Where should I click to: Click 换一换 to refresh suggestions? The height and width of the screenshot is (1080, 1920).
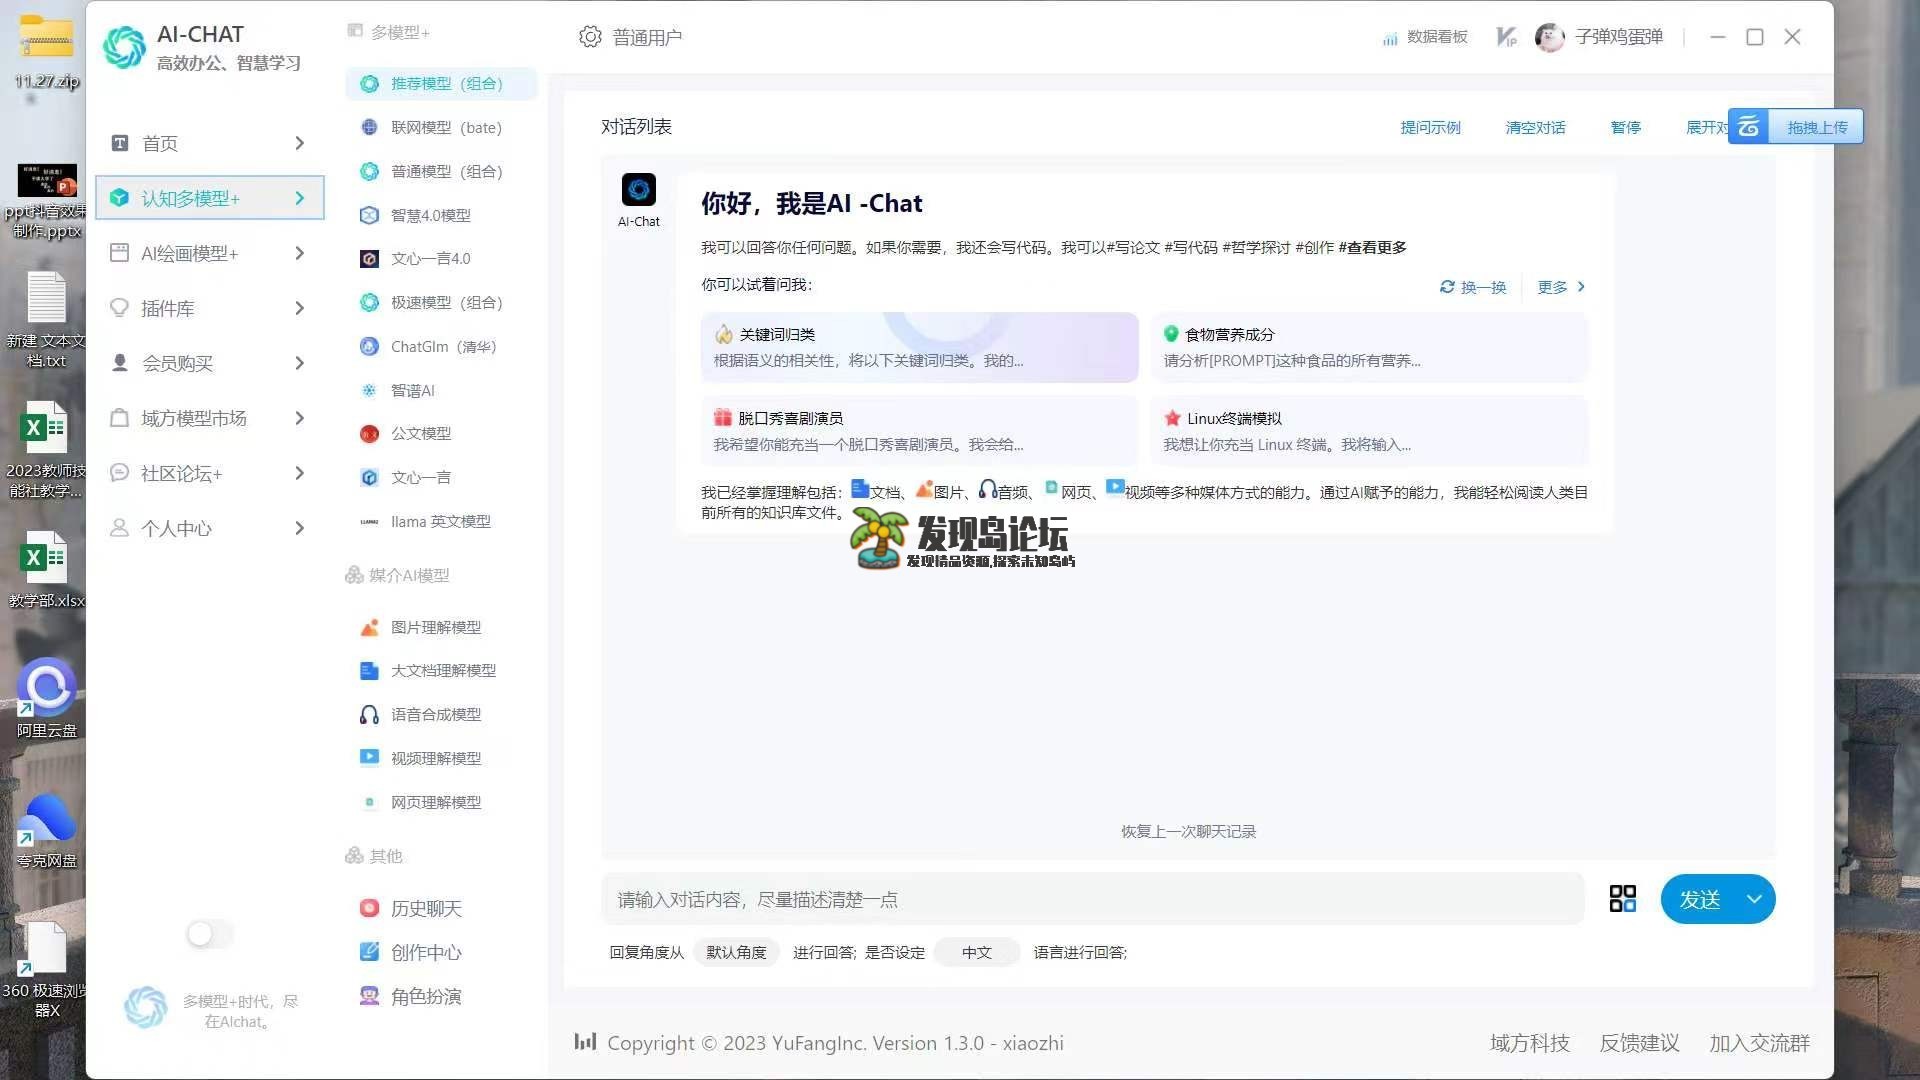pos(1473,287)
